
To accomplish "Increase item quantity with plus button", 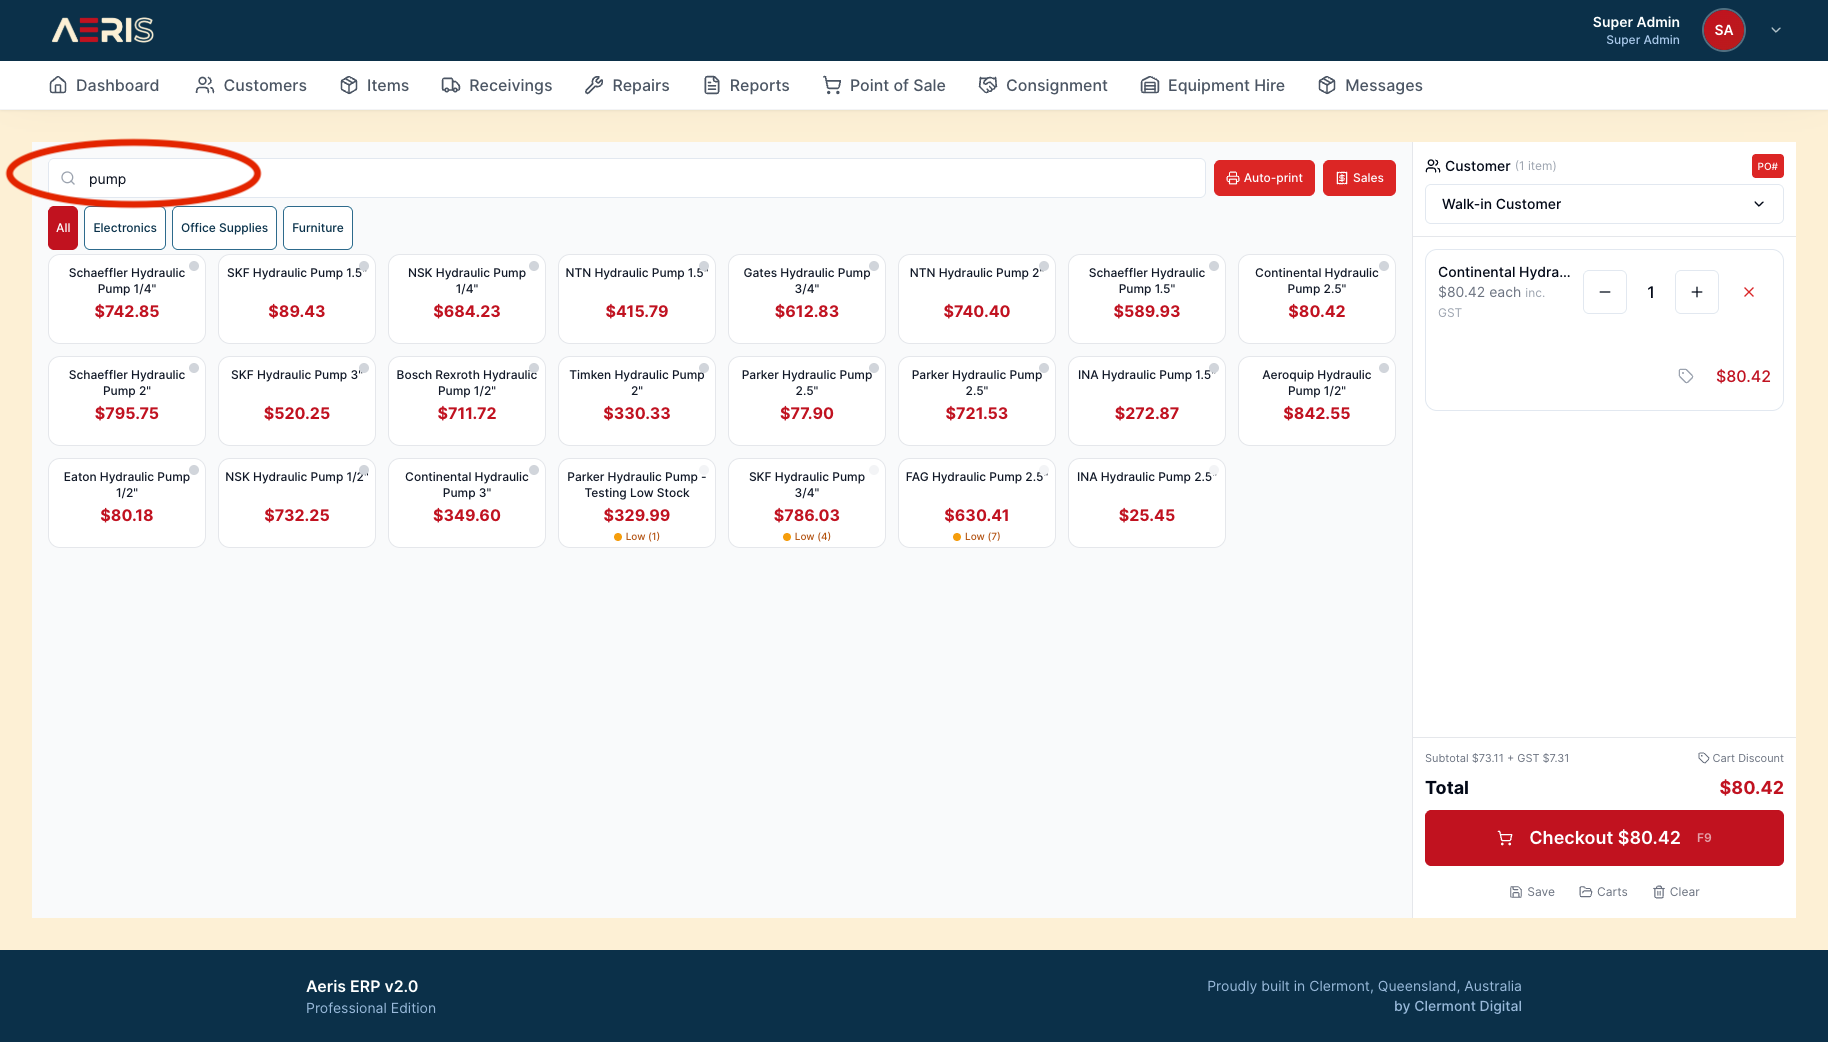I will 1696,292.
